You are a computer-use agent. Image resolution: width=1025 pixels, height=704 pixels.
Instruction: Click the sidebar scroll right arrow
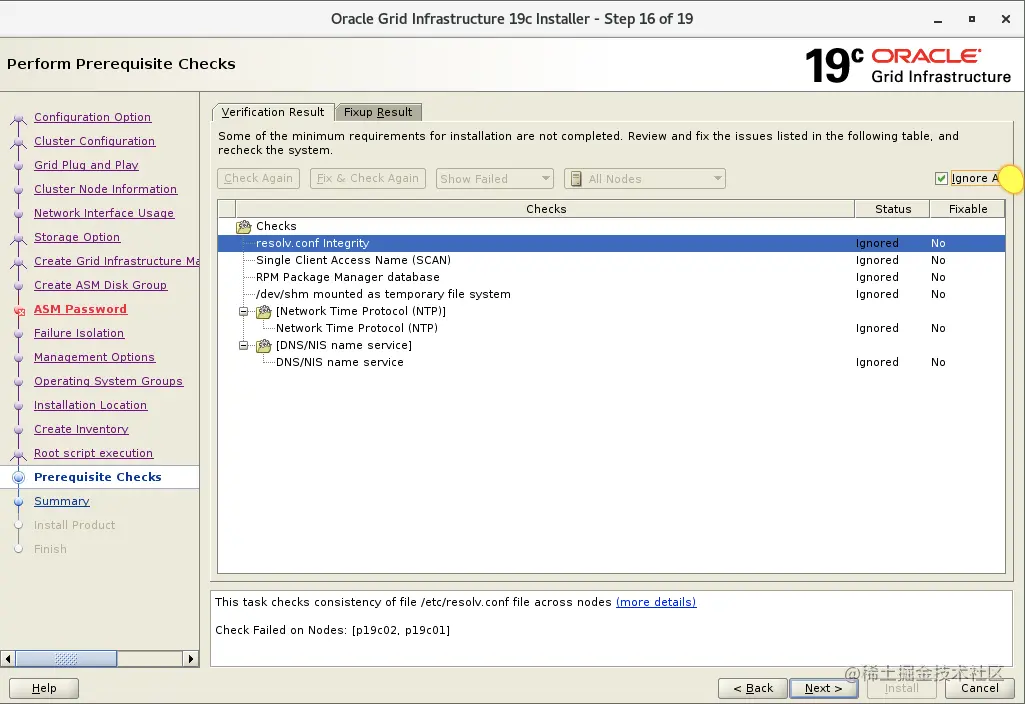coord(190,659)
